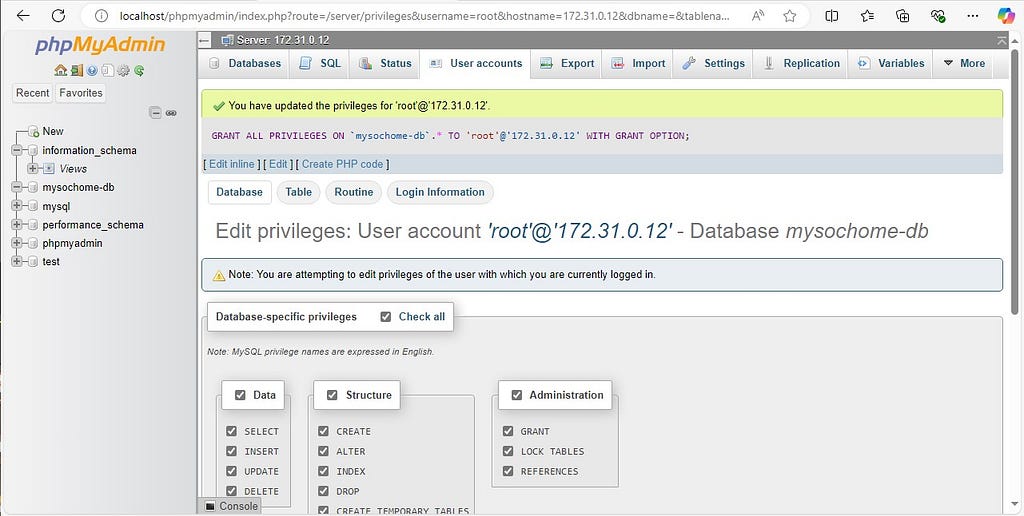This screenshot has width=1024, height=516.
Task: Click the browser address bar URL
Action: coord(424,16)
